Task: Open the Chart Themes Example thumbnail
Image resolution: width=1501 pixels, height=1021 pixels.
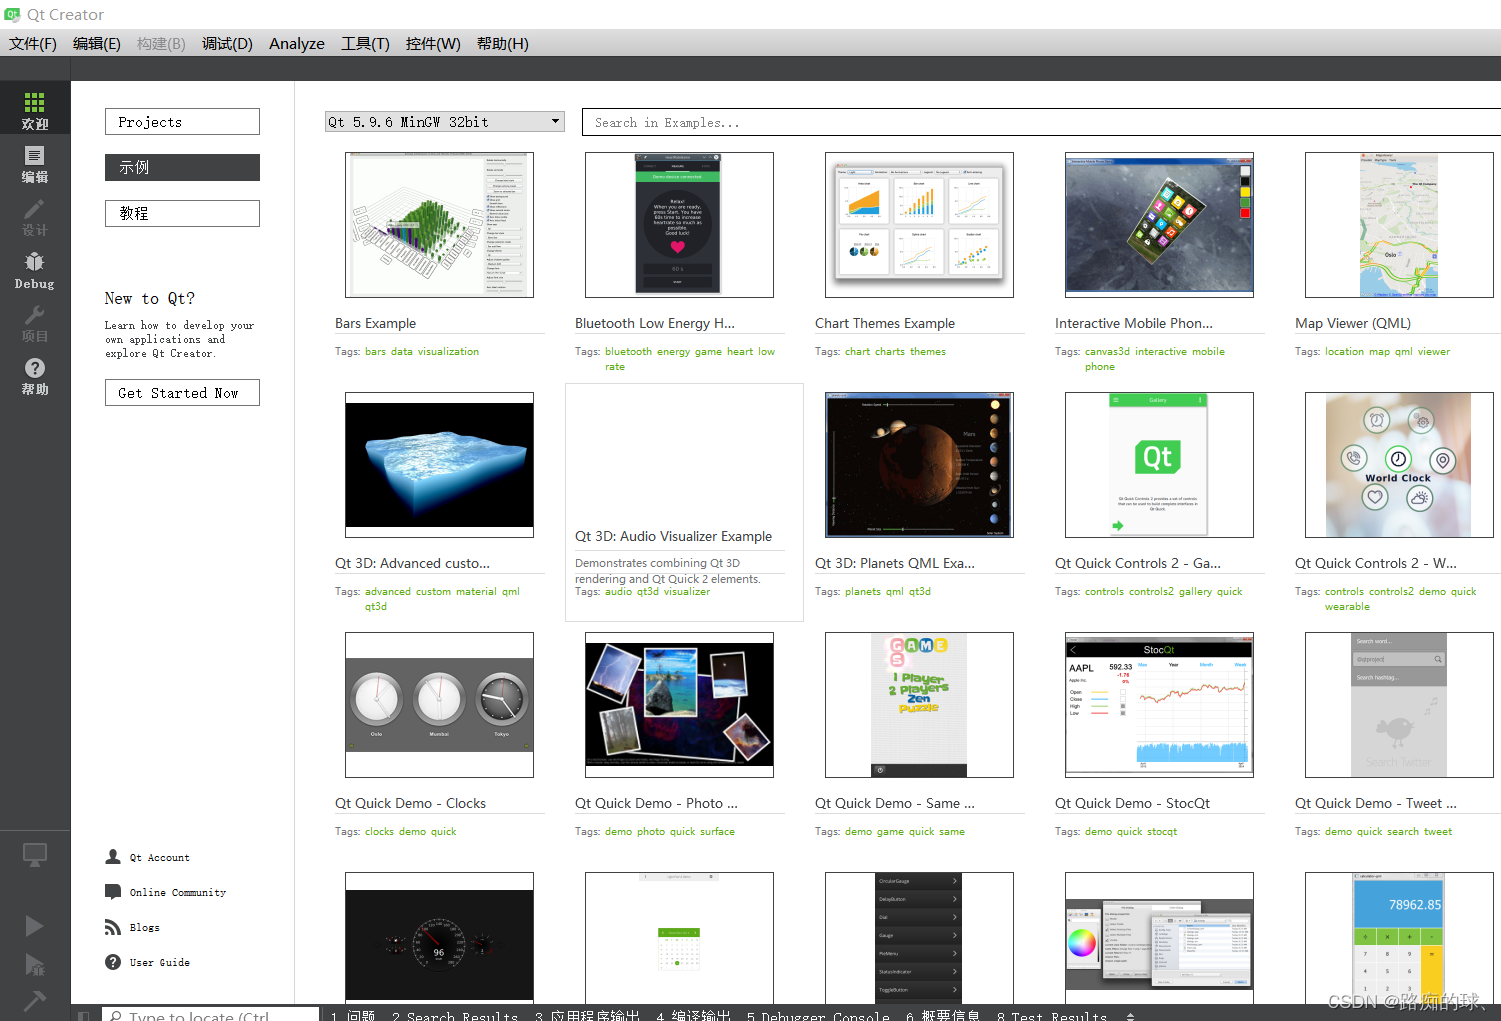Action: (x=919, y=225)
